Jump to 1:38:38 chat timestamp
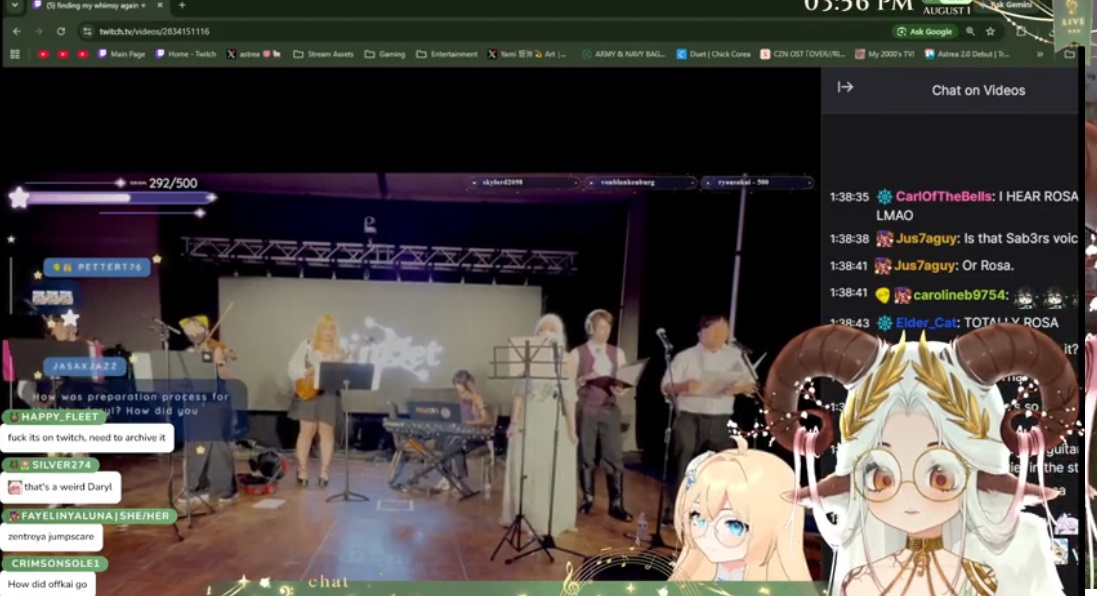The height and width of the screenshot is (596, 1097). pyautogui.click(x=849, y=239)
